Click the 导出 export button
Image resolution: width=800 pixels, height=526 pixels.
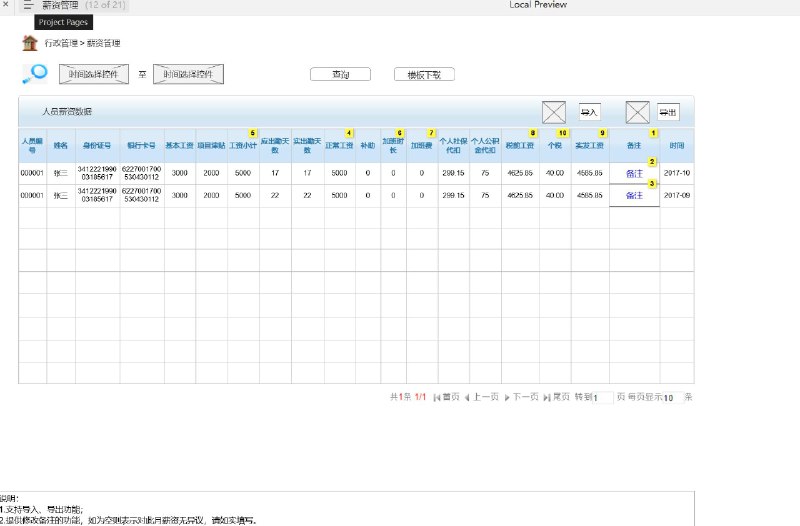click(x=668, y=112)
